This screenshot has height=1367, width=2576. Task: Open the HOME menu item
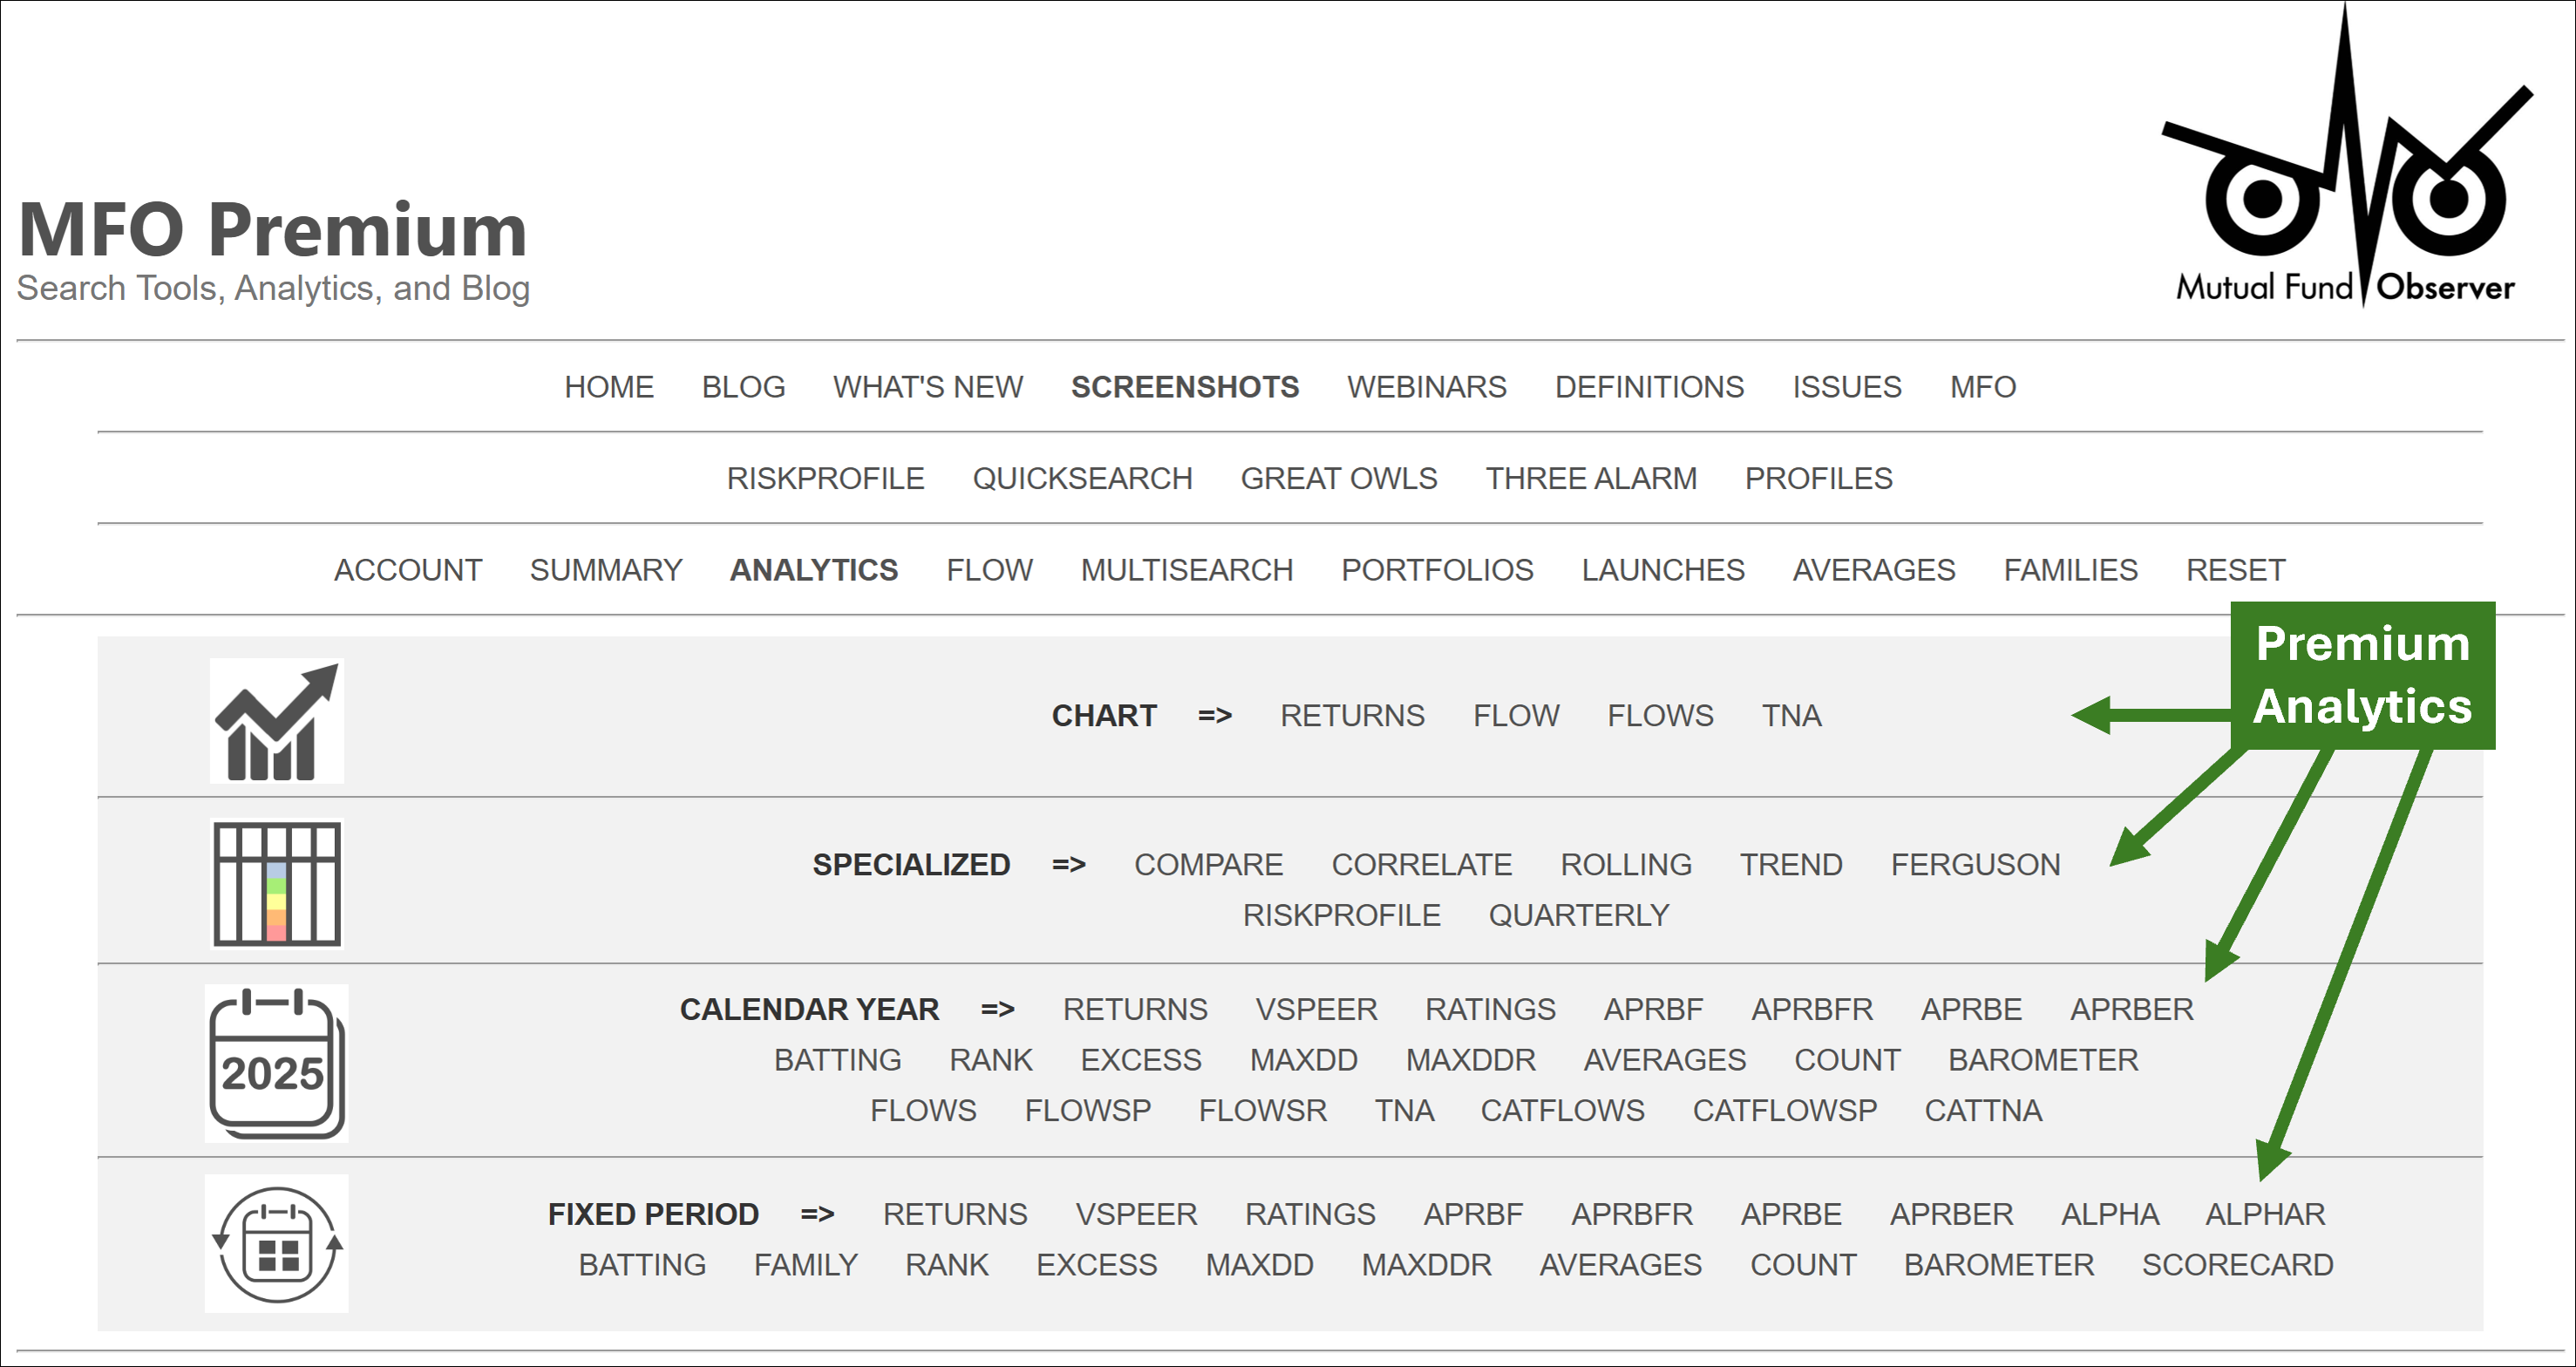(x=609, y=387)
